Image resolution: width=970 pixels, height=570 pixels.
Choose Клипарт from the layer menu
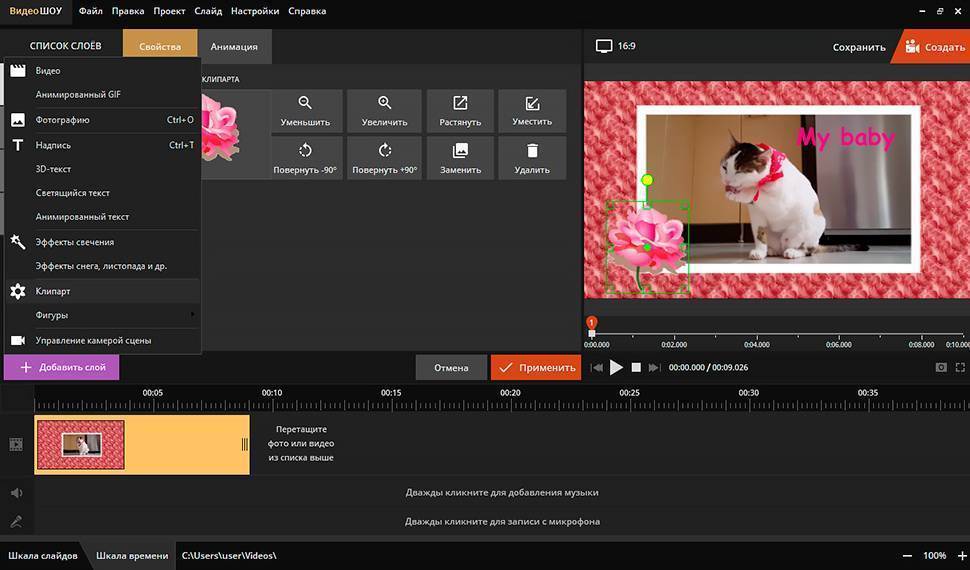53,291
